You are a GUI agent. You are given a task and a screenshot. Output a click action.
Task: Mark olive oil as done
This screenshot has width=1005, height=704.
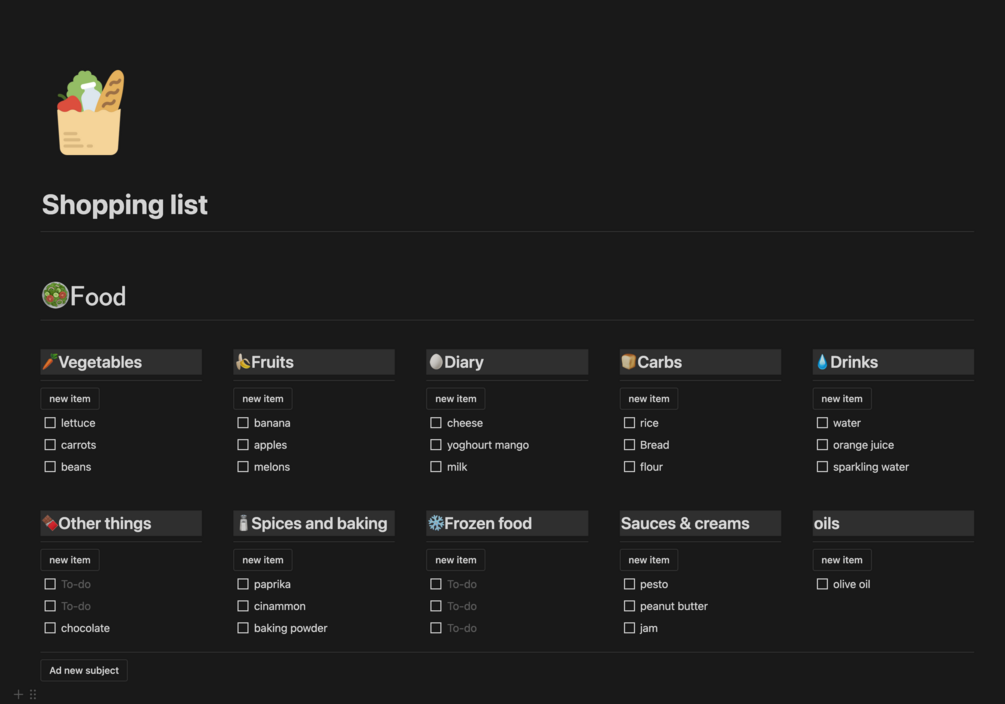[822, 584]
